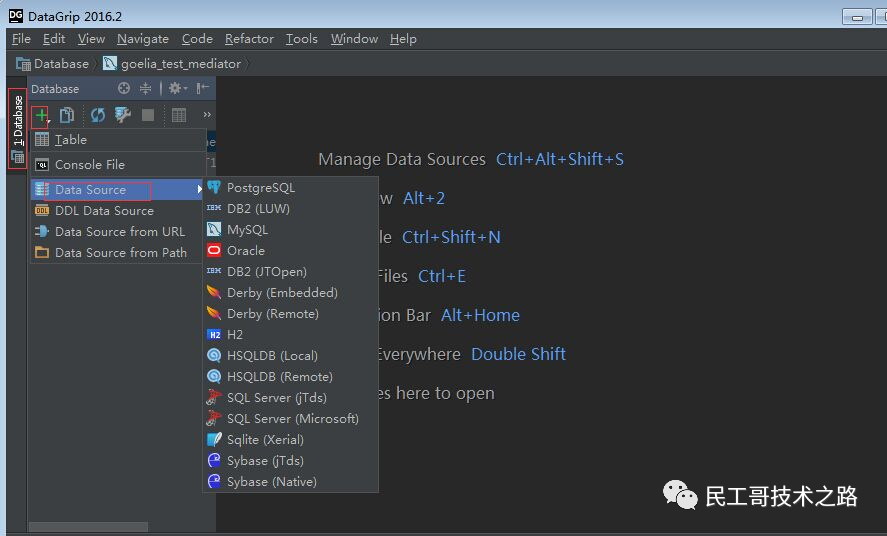Click the Database panel horizontal scrollbar
The height and width of the screenshot is (536, 887).
click(x=89, y=527)
